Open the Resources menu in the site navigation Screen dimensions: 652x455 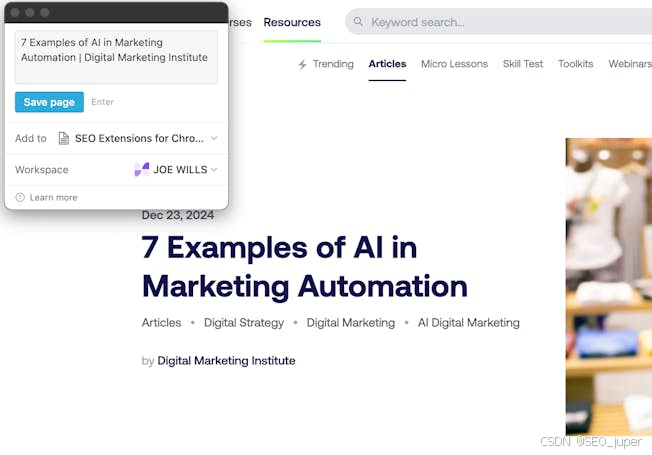click(292, 22)
